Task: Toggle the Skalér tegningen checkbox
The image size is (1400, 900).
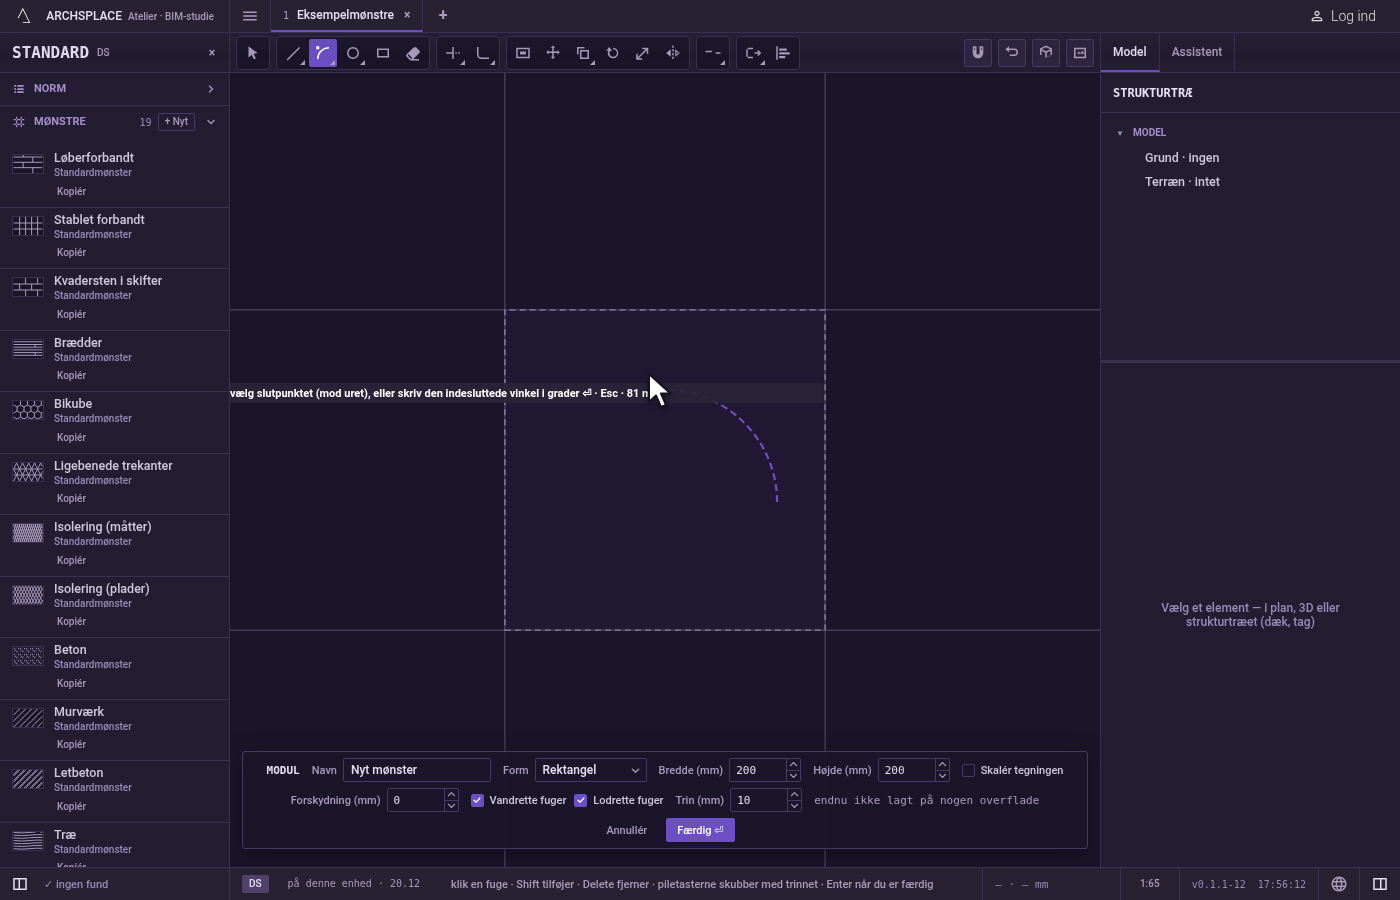Action: pos(968,770)
